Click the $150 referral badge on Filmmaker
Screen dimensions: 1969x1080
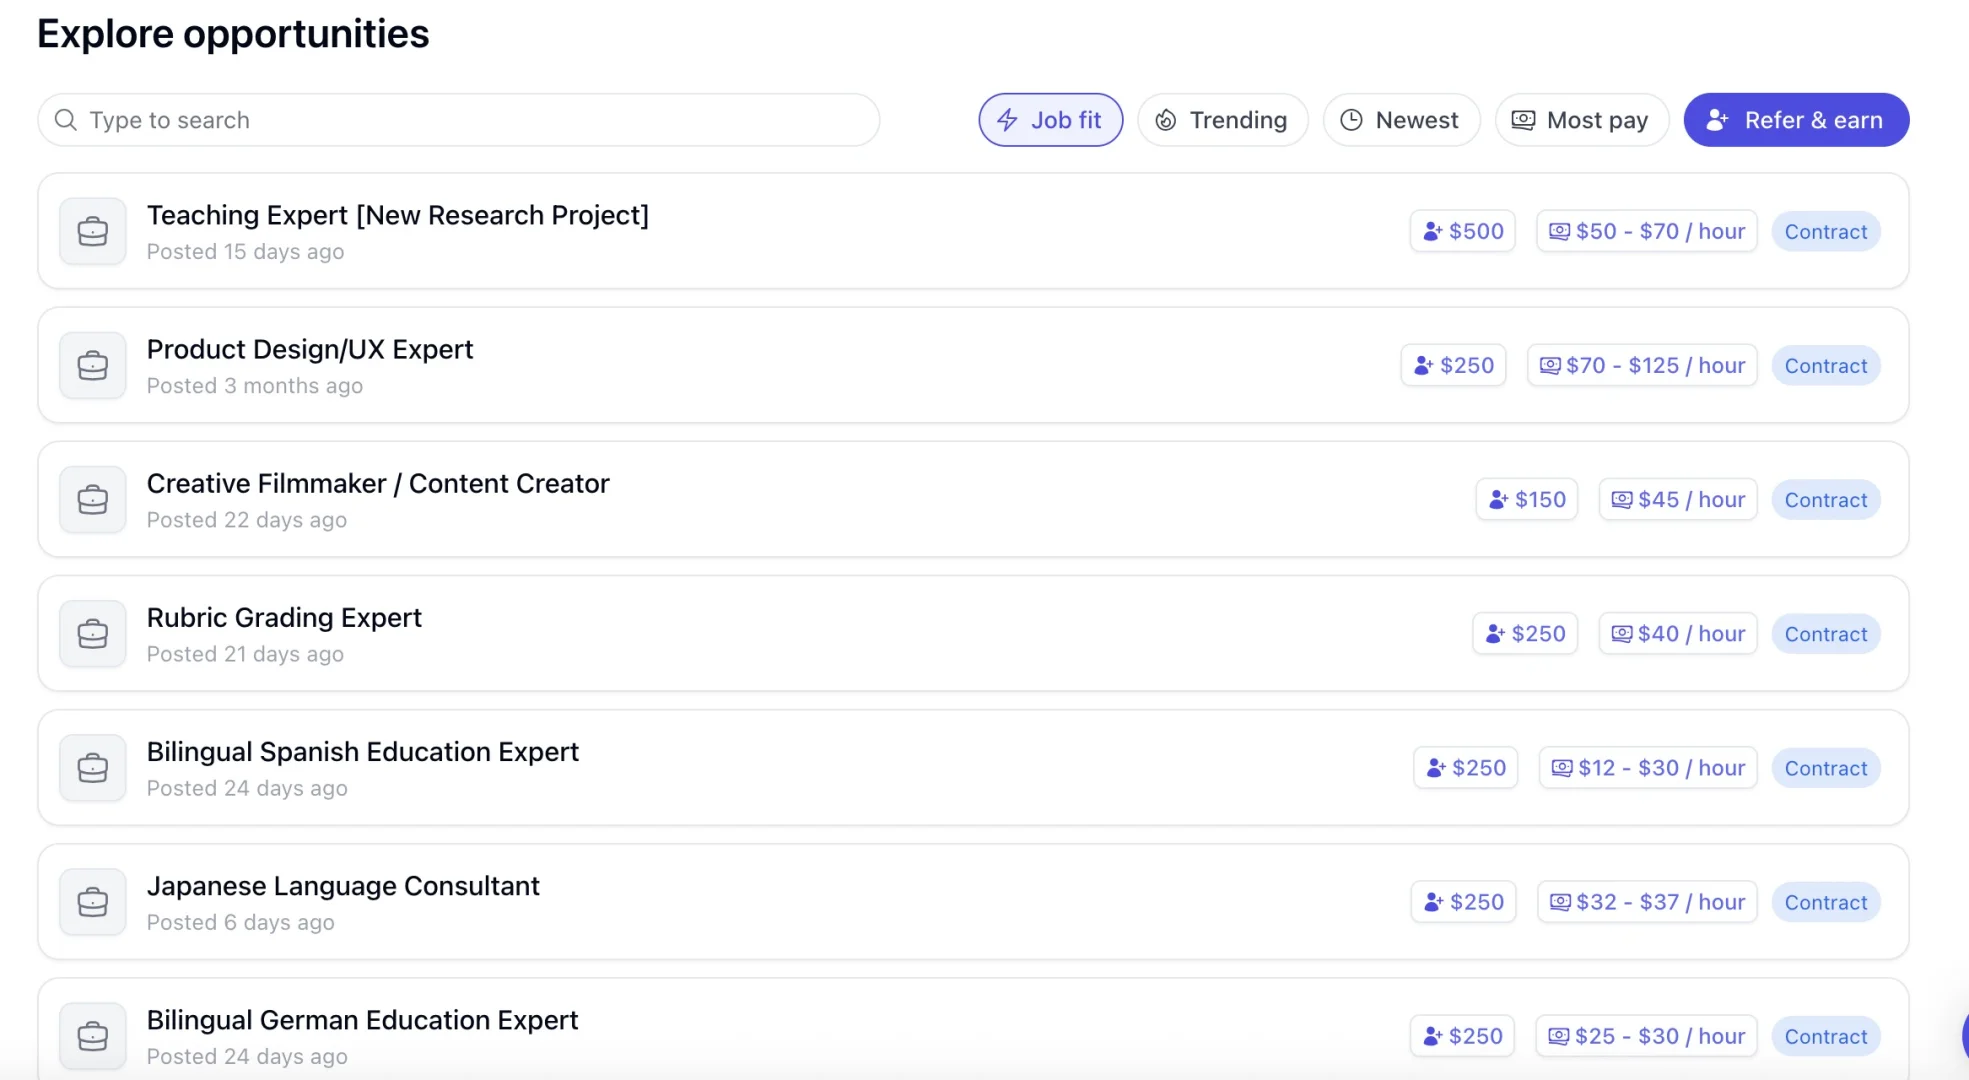[1526, 499]
